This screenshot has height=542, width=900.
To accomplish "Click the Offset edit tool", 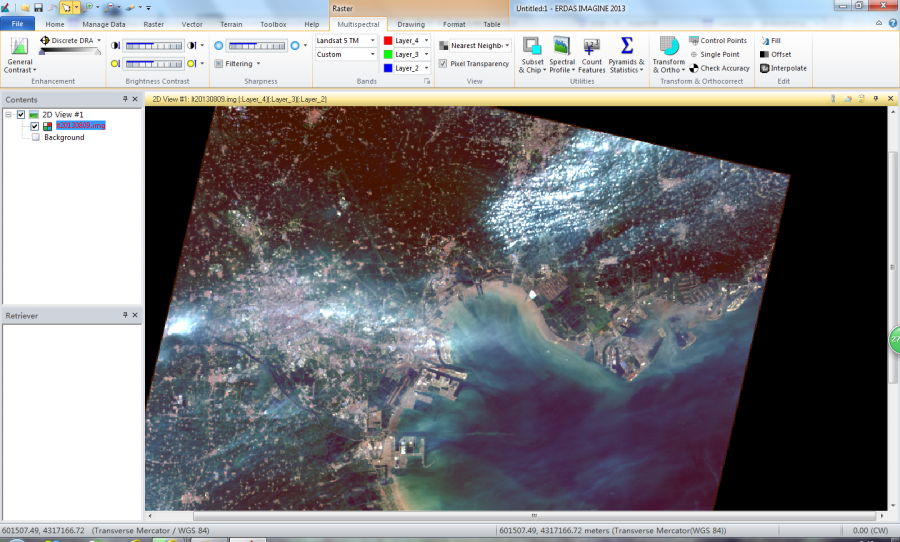I will coord(775,55).
